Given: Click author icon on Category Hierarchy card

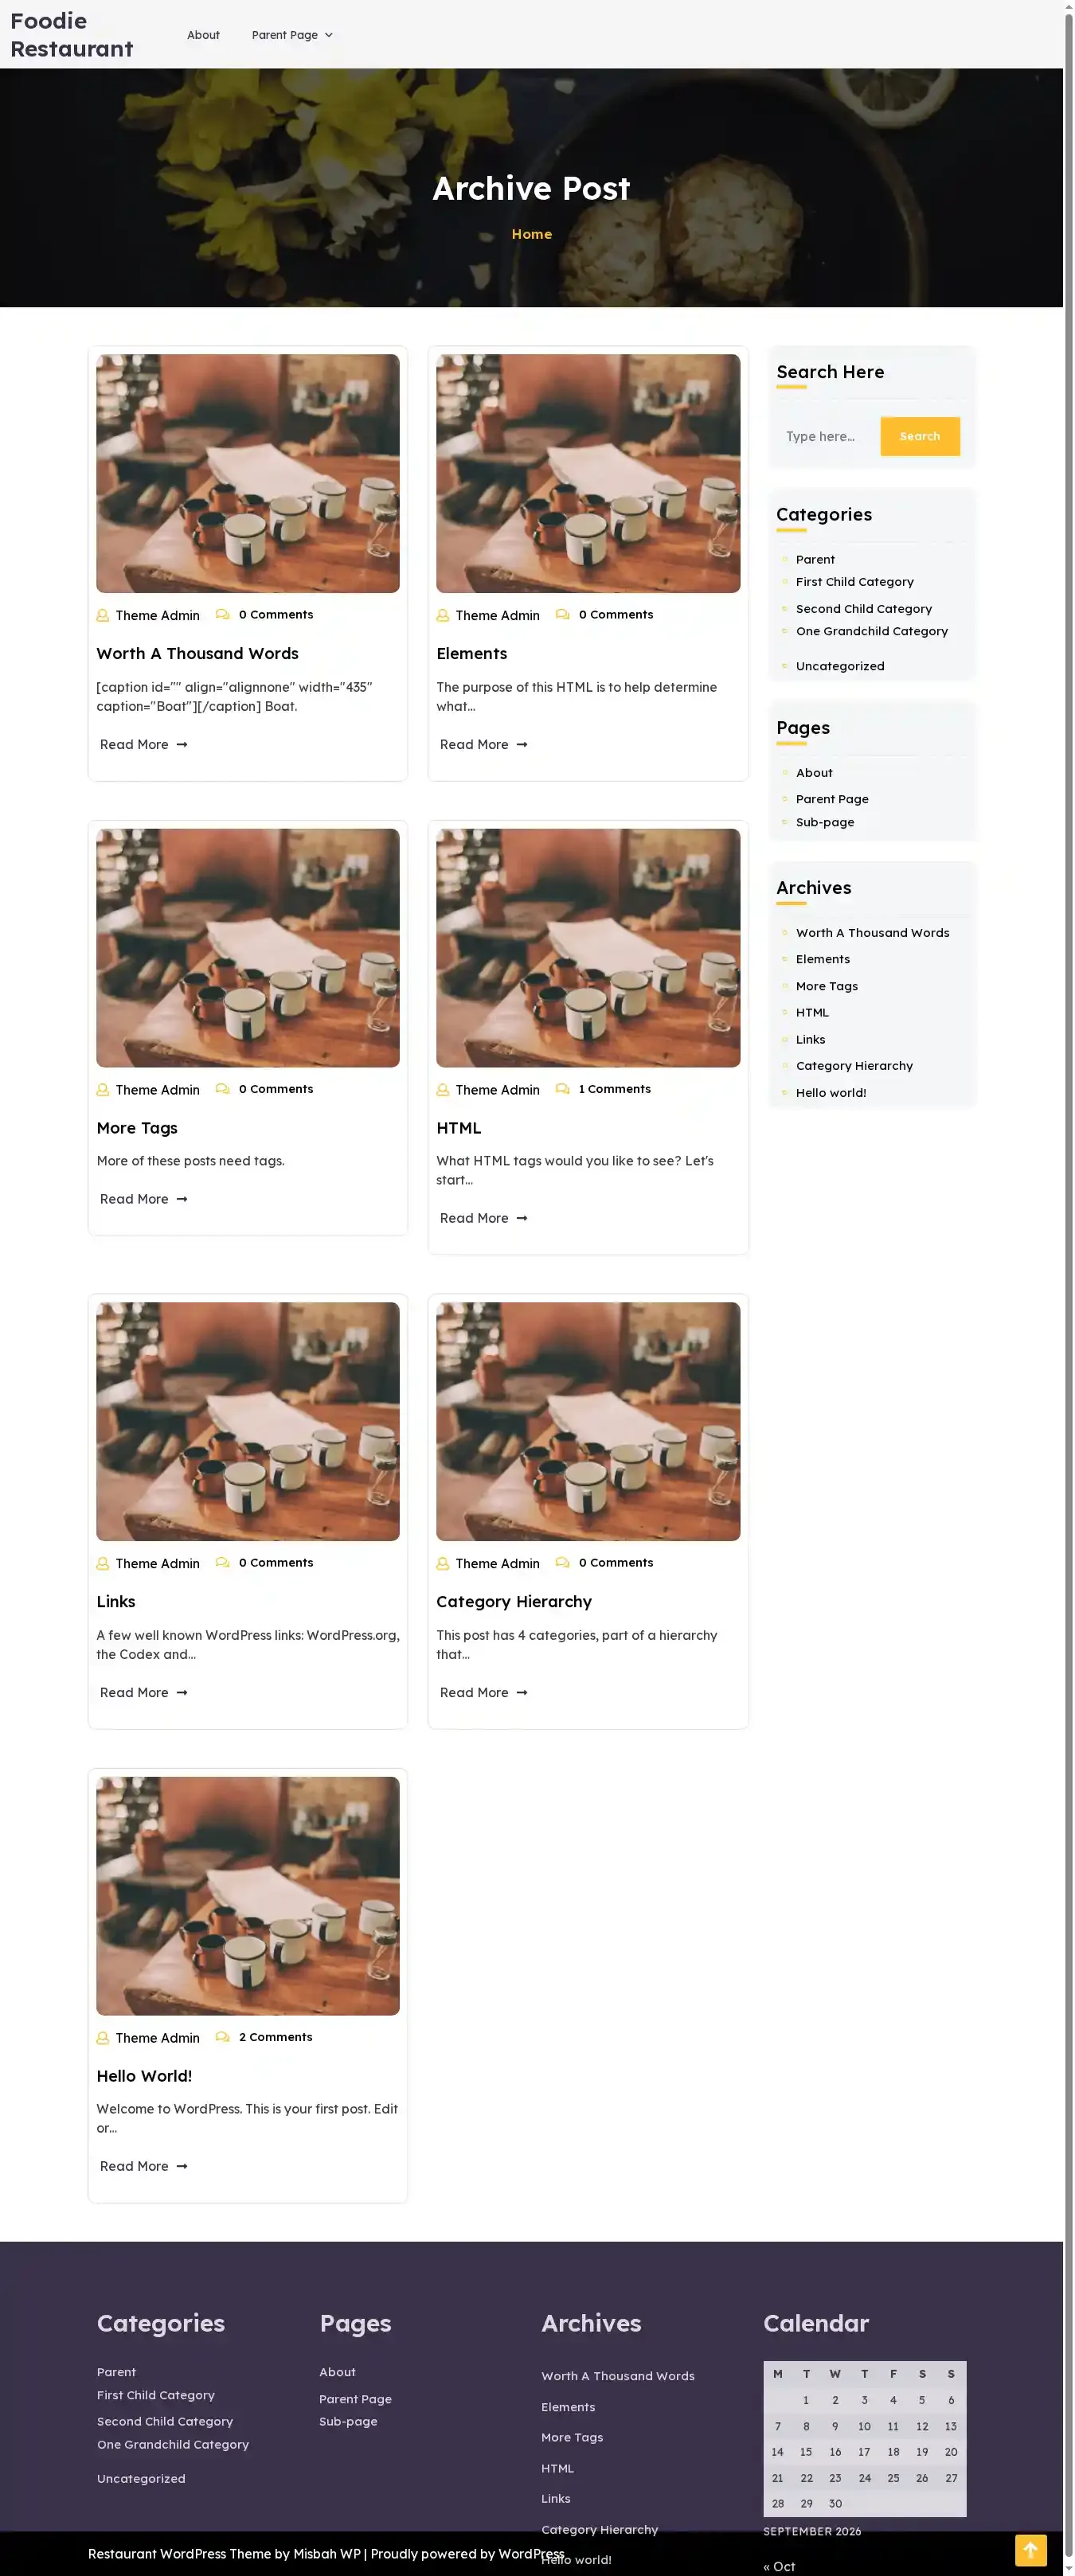Looking at the screenshot, I should click(442, 1563).
